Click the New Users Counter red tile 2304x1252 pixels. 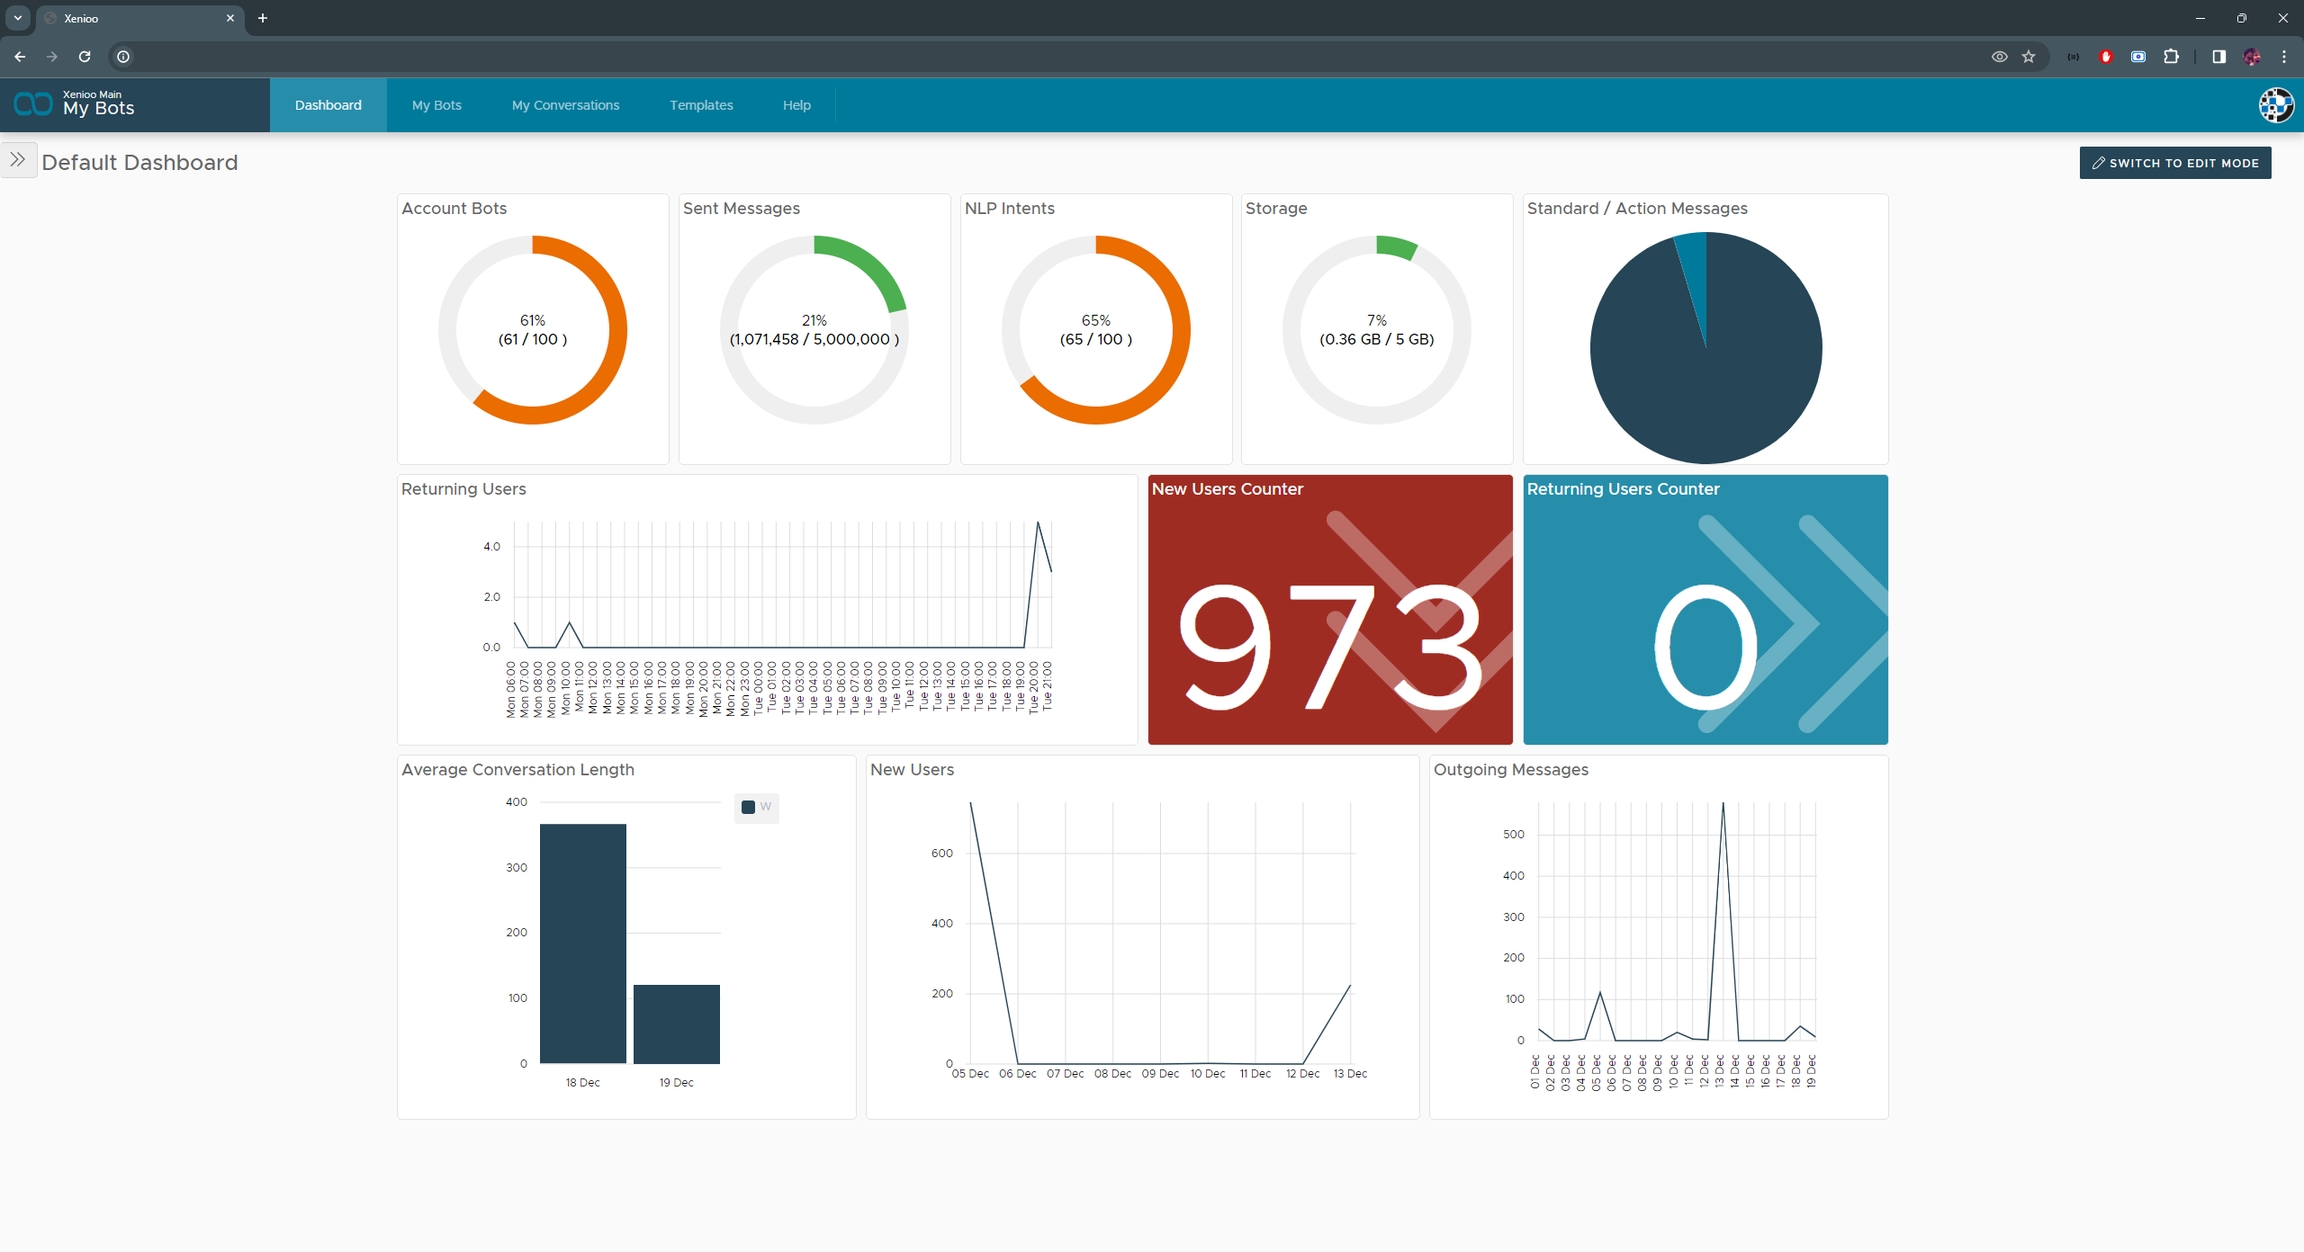point(1329,610)
